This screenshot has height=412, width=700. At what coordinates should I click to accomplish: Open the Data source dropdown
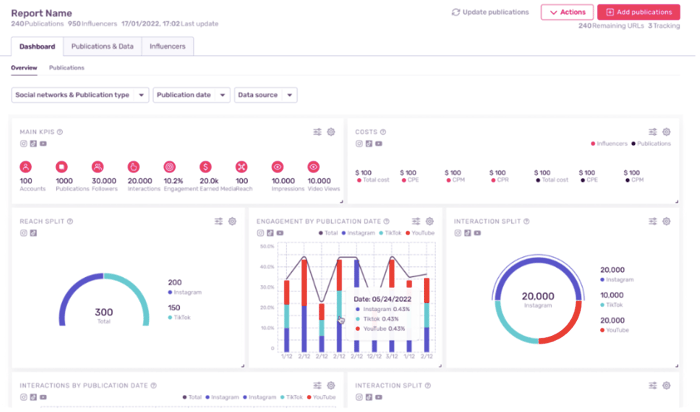pyautogui.click(x=265, y=95)
